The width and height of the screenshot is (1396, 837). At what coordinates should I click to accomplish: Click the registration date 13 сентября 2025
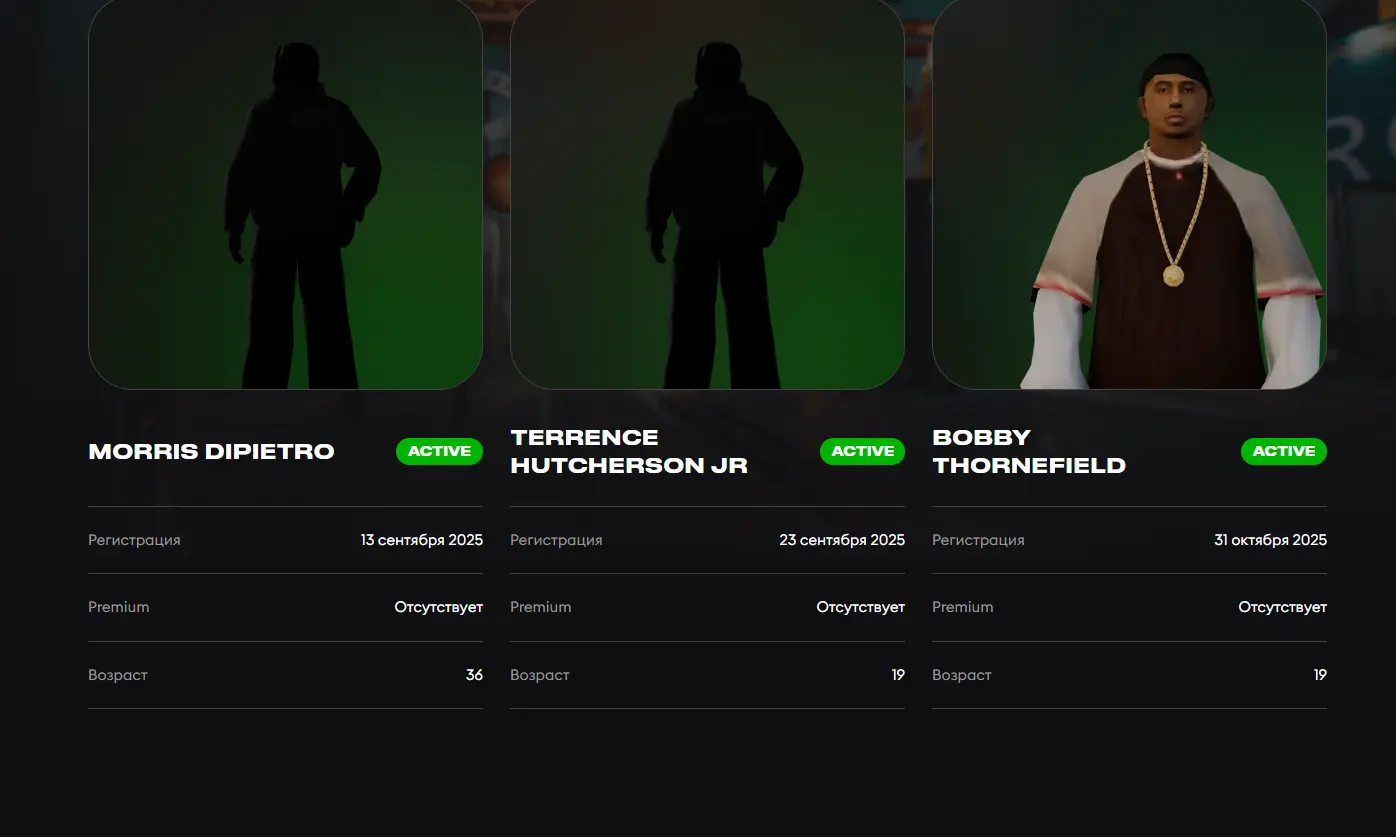421,540
